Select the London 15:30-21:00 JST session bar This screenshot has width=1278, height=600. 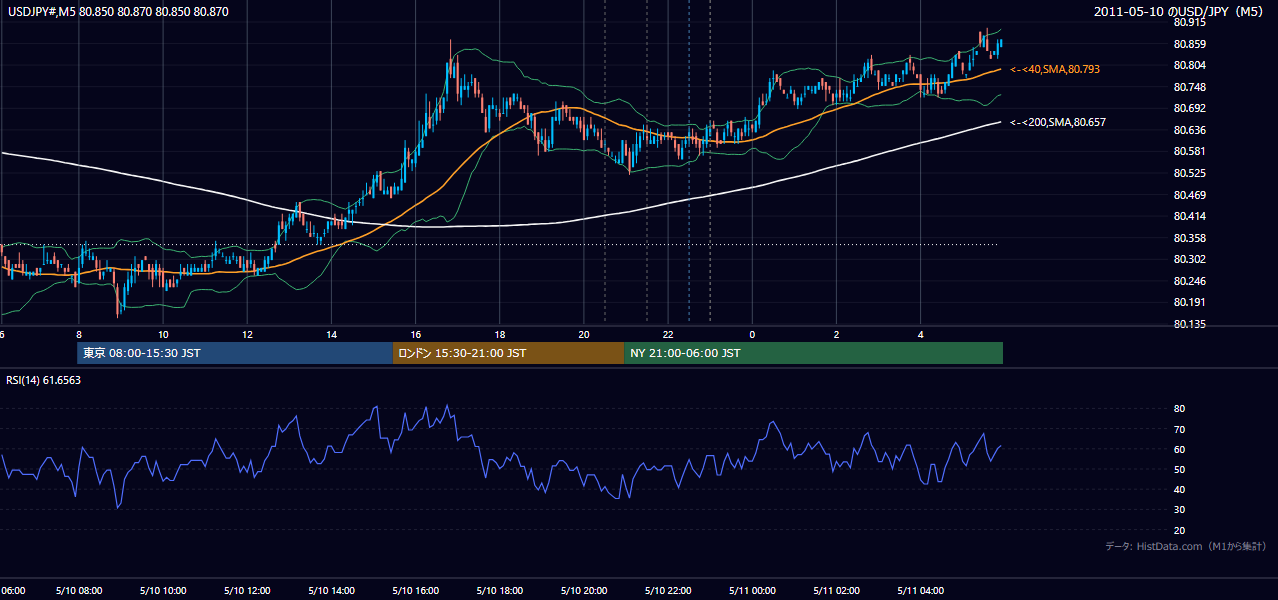[x=509, y=353]
